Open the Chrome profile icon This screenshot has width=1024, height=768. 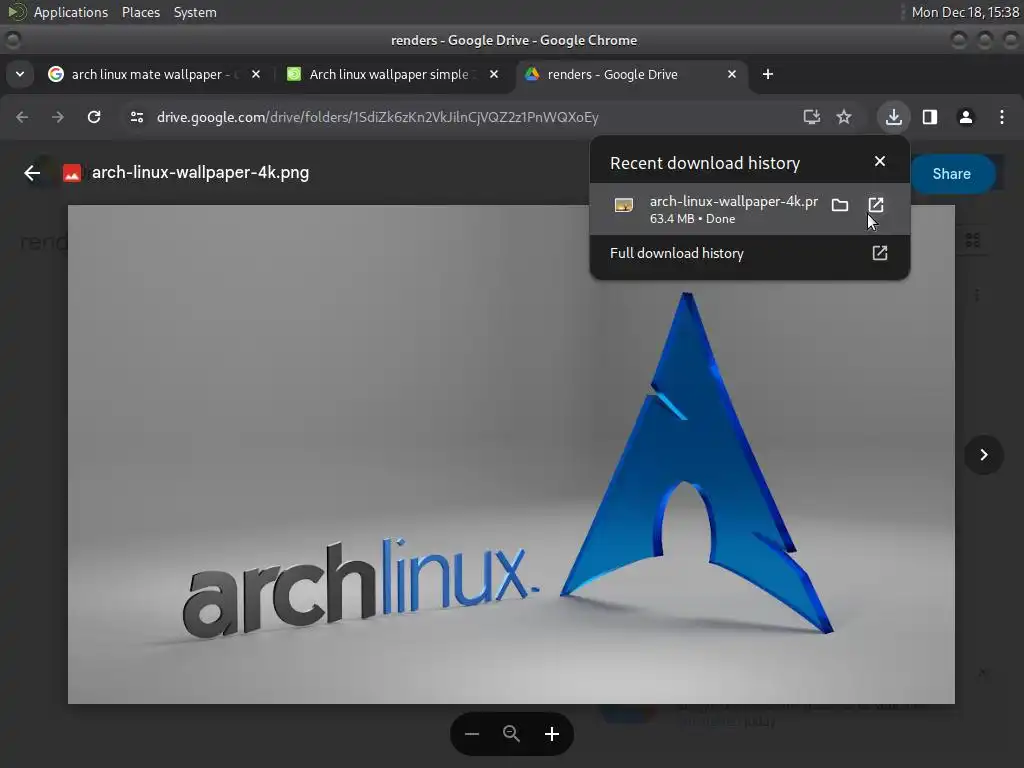pos(966,117)
